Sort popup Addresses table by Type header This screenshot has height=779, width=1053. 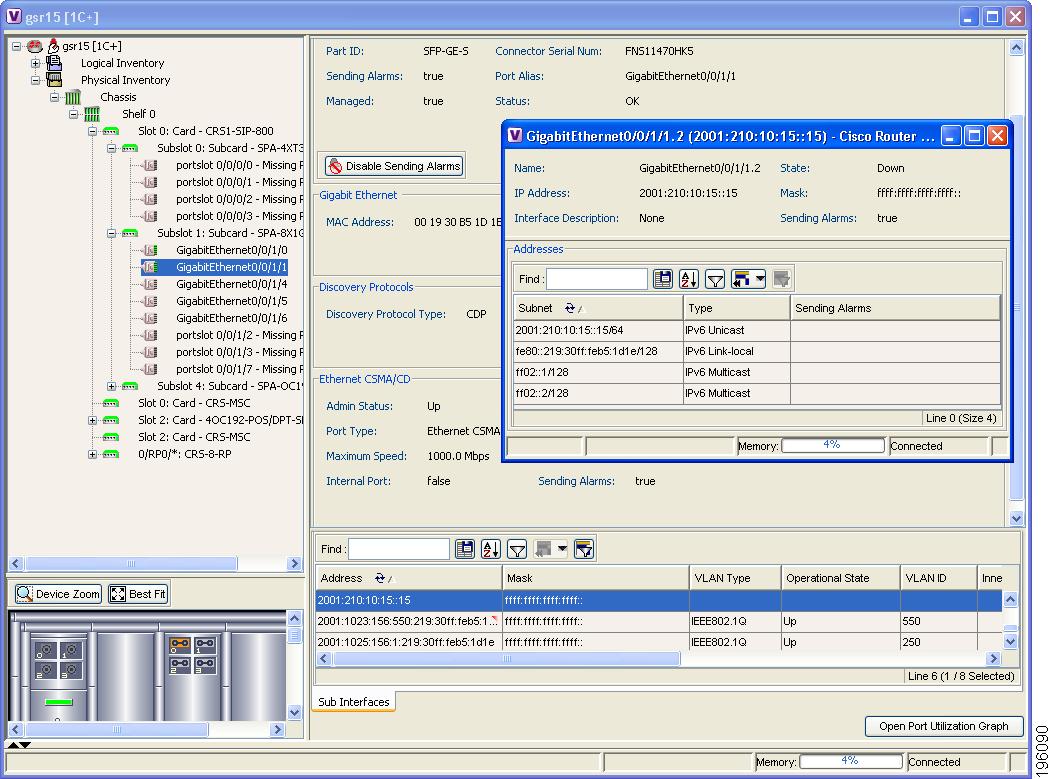pos(737,308)
